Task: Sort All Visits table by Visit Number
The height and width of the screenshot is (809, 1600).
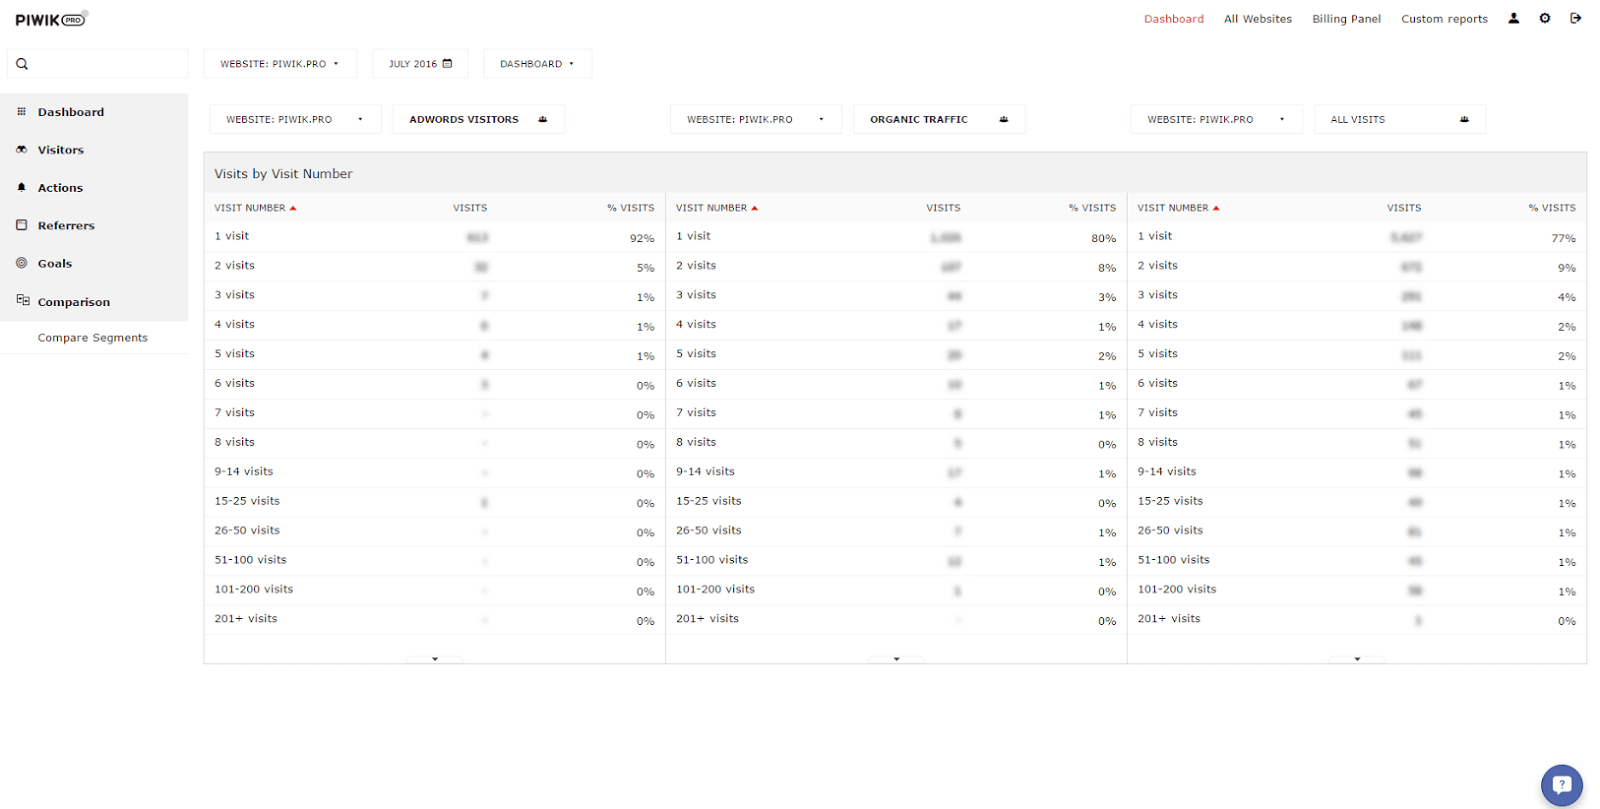Action: (1178, 208)
